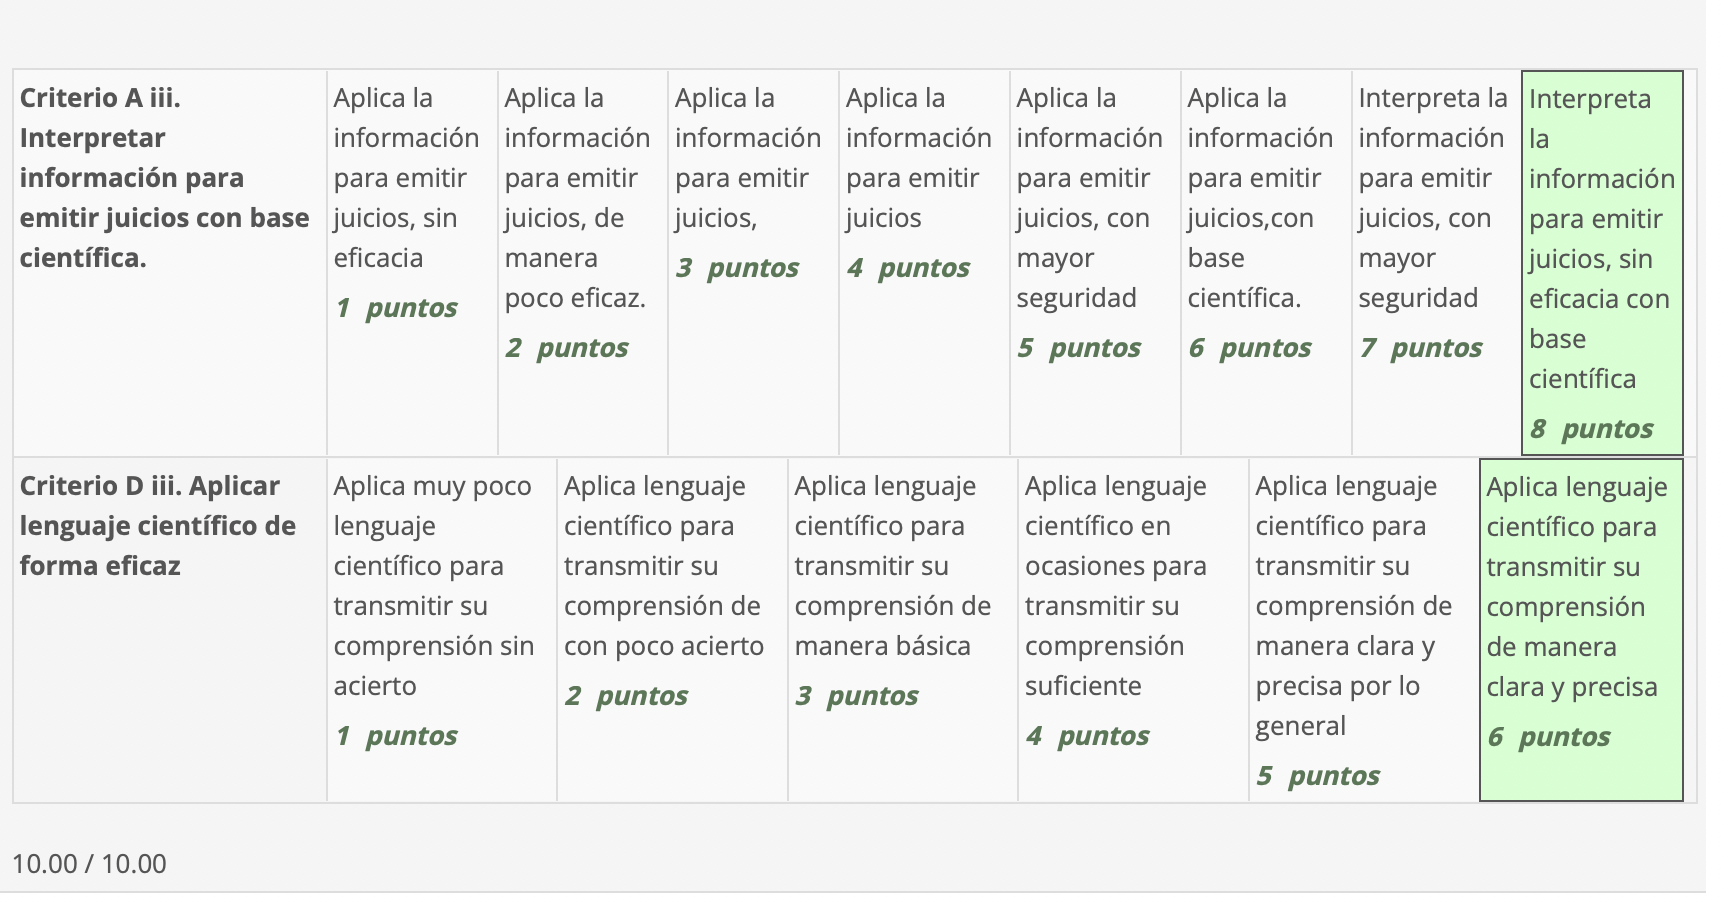Select the 1 puntos level for Criterio A iii

[x=411, y=200]
